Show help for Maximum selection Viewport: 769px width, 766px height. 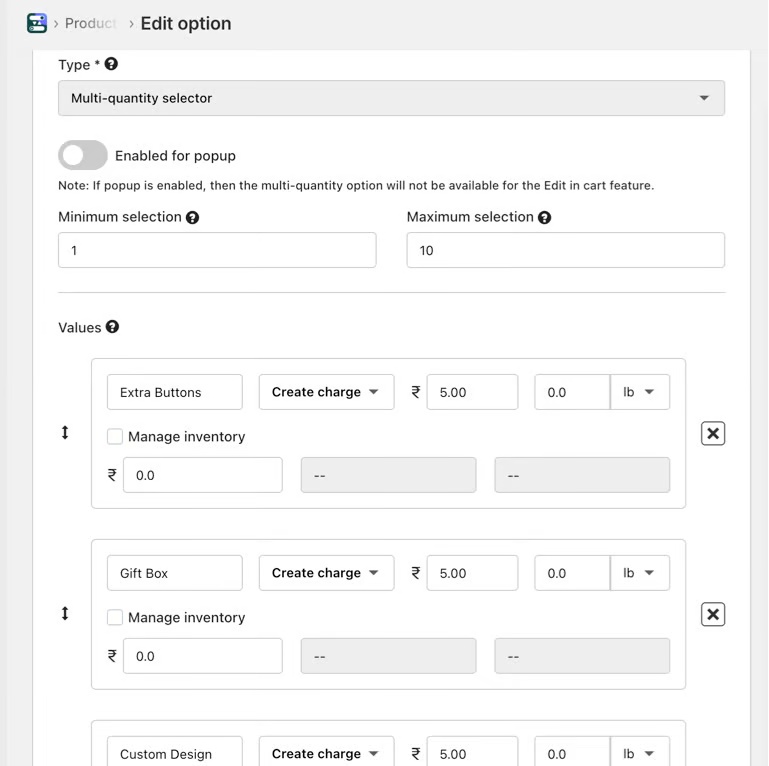544,217
